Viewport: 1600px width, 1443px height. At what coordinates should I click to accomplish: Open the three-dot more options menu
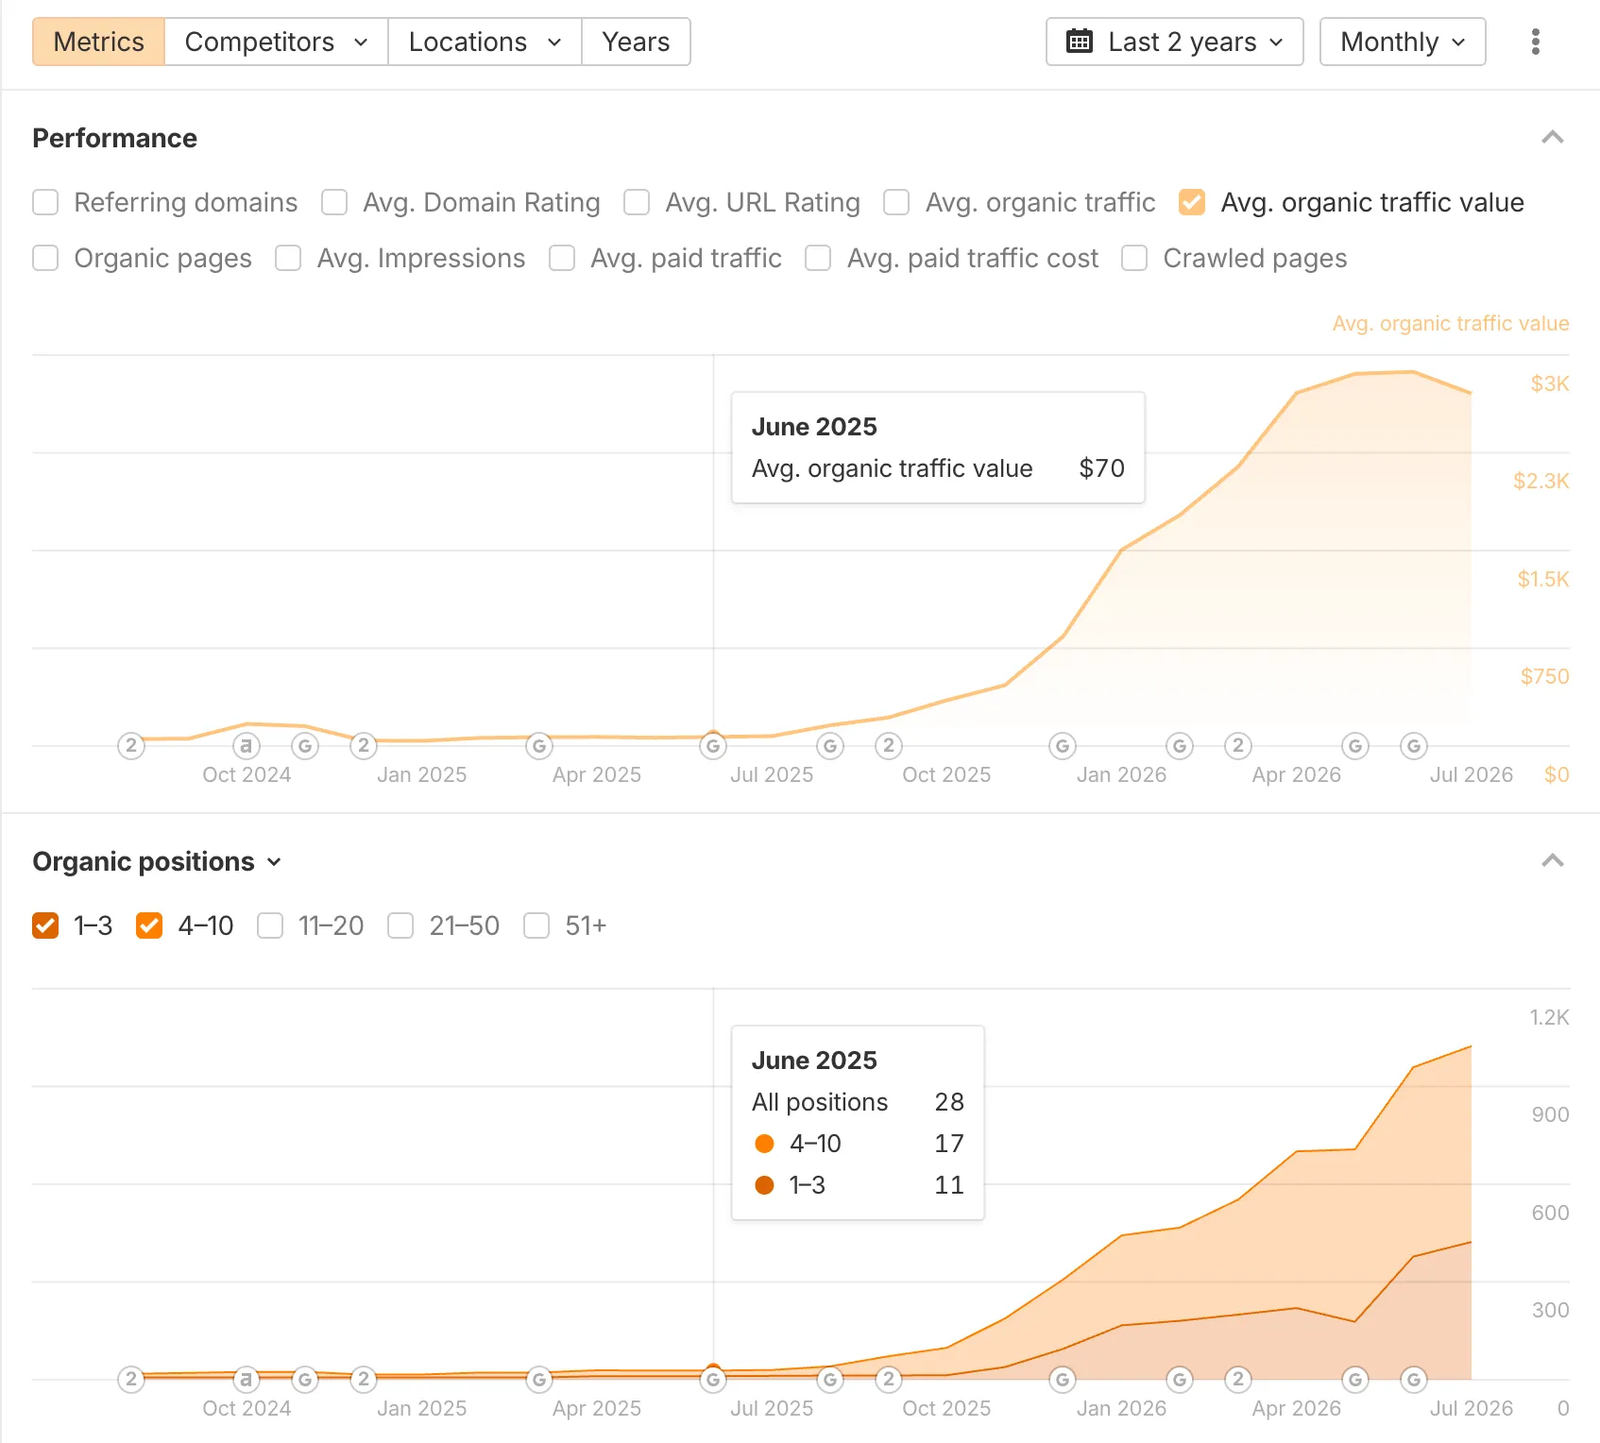pos(1535,42)
